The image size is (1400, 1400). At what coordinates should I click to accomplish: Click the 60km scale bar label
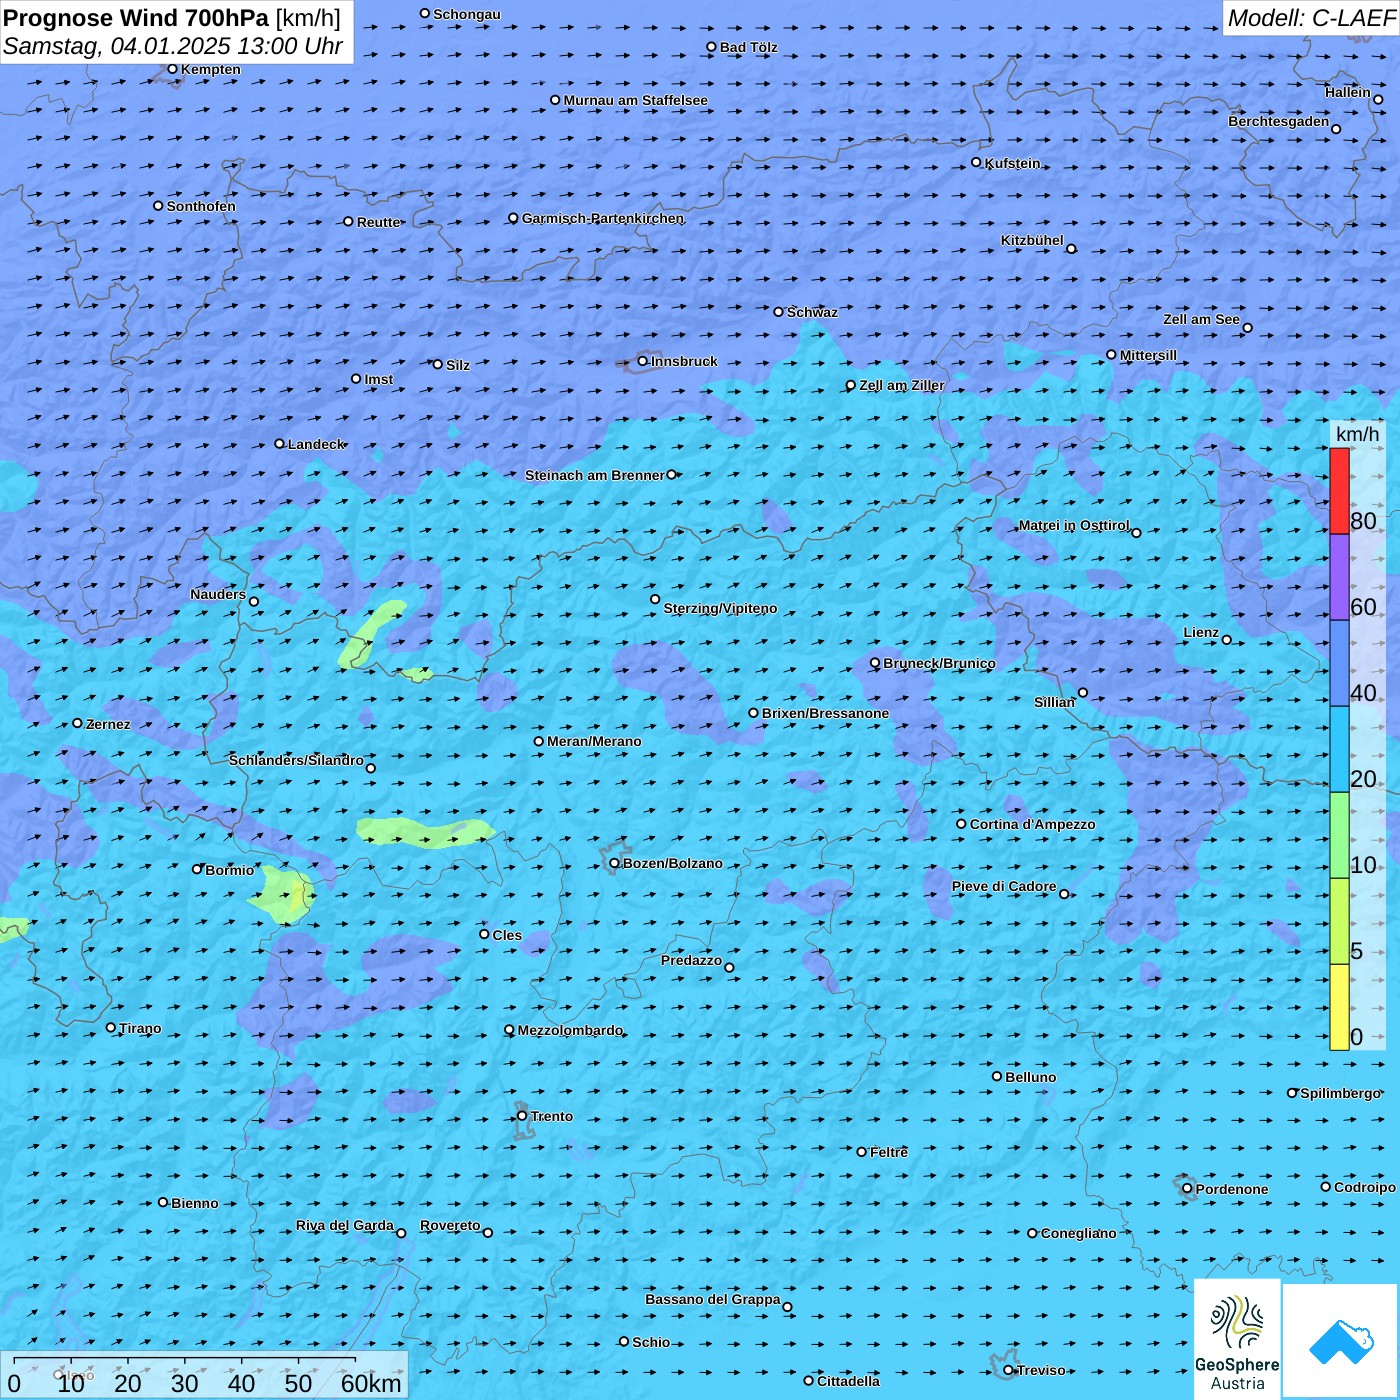371,1383
